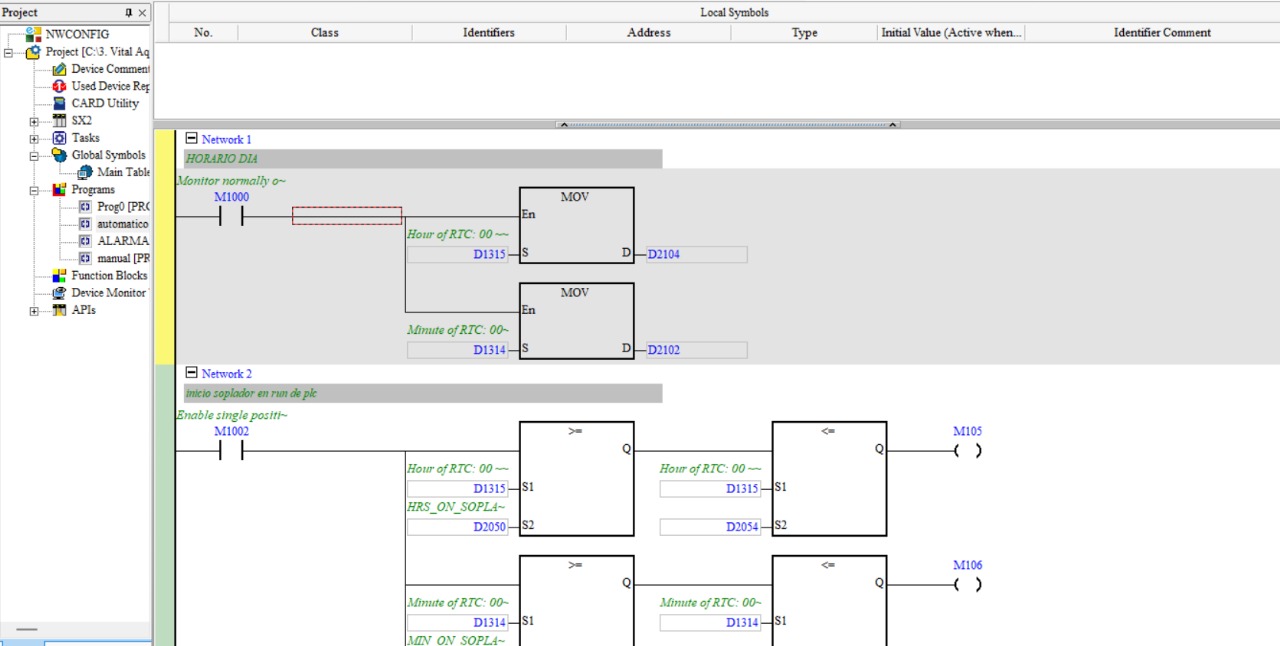Click the APIs library icon

coord(59,310)
